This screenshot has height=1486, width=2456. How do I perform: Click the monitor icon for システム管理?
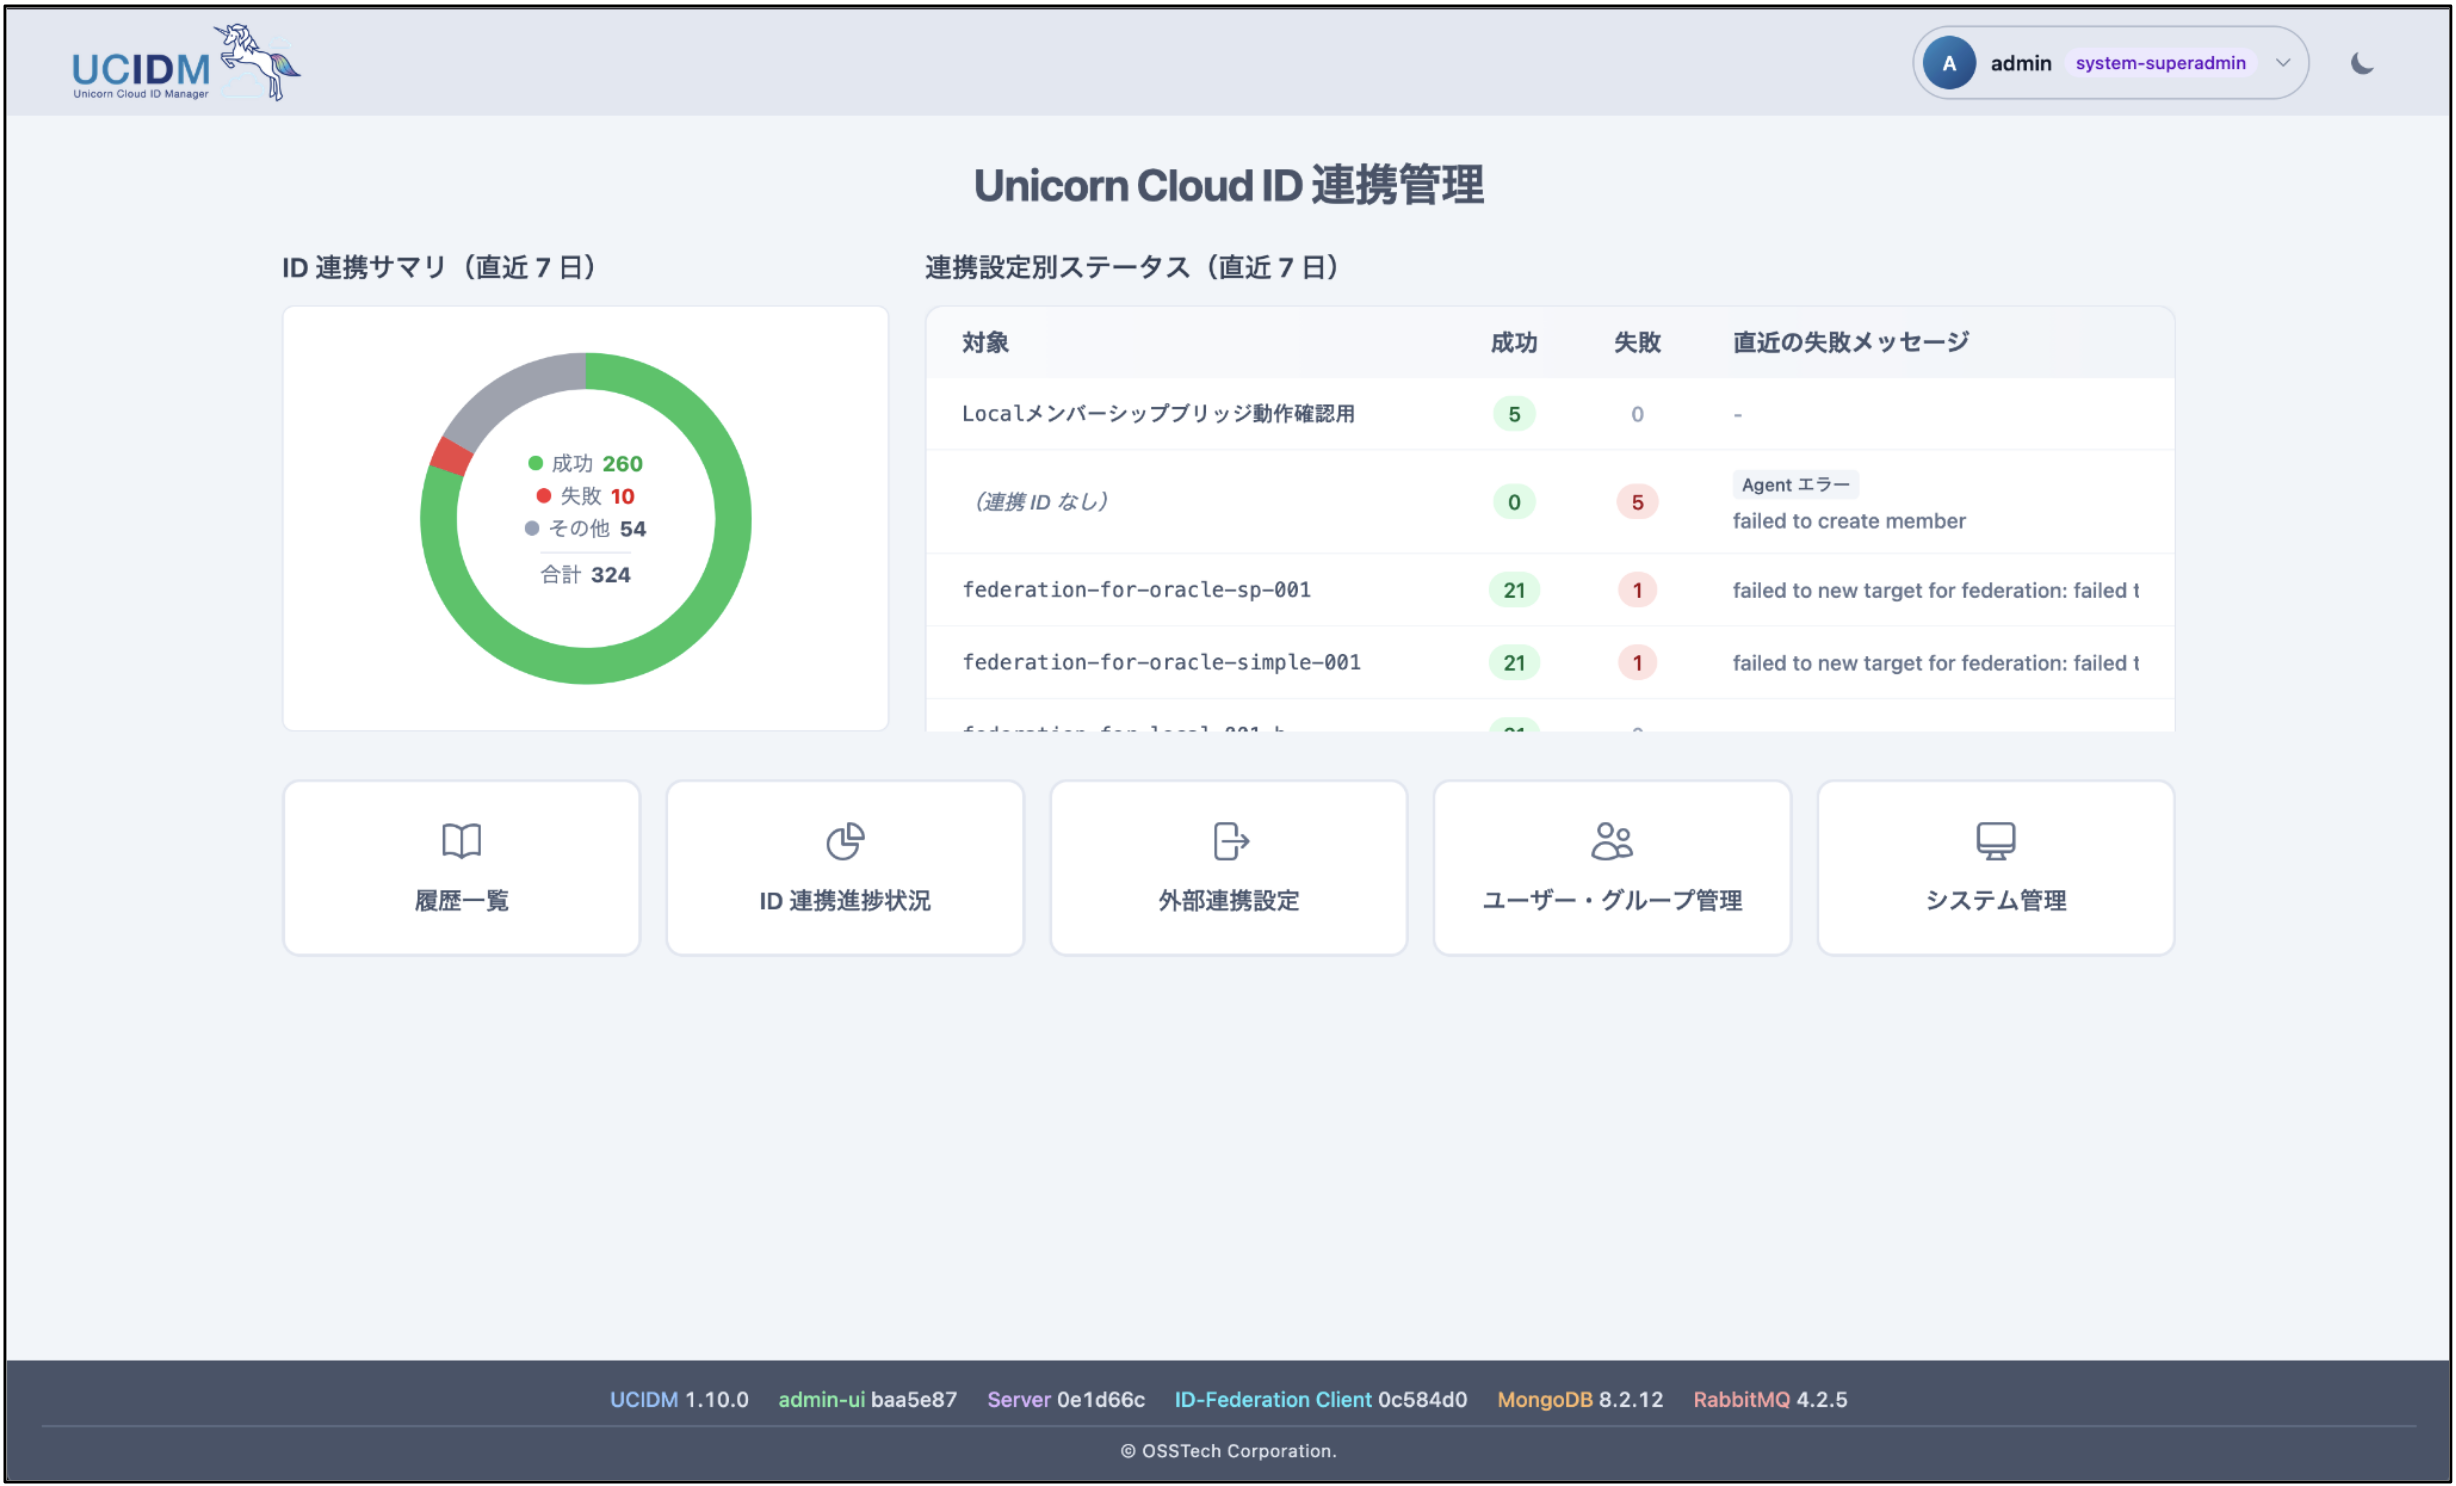coord(1995,841)
